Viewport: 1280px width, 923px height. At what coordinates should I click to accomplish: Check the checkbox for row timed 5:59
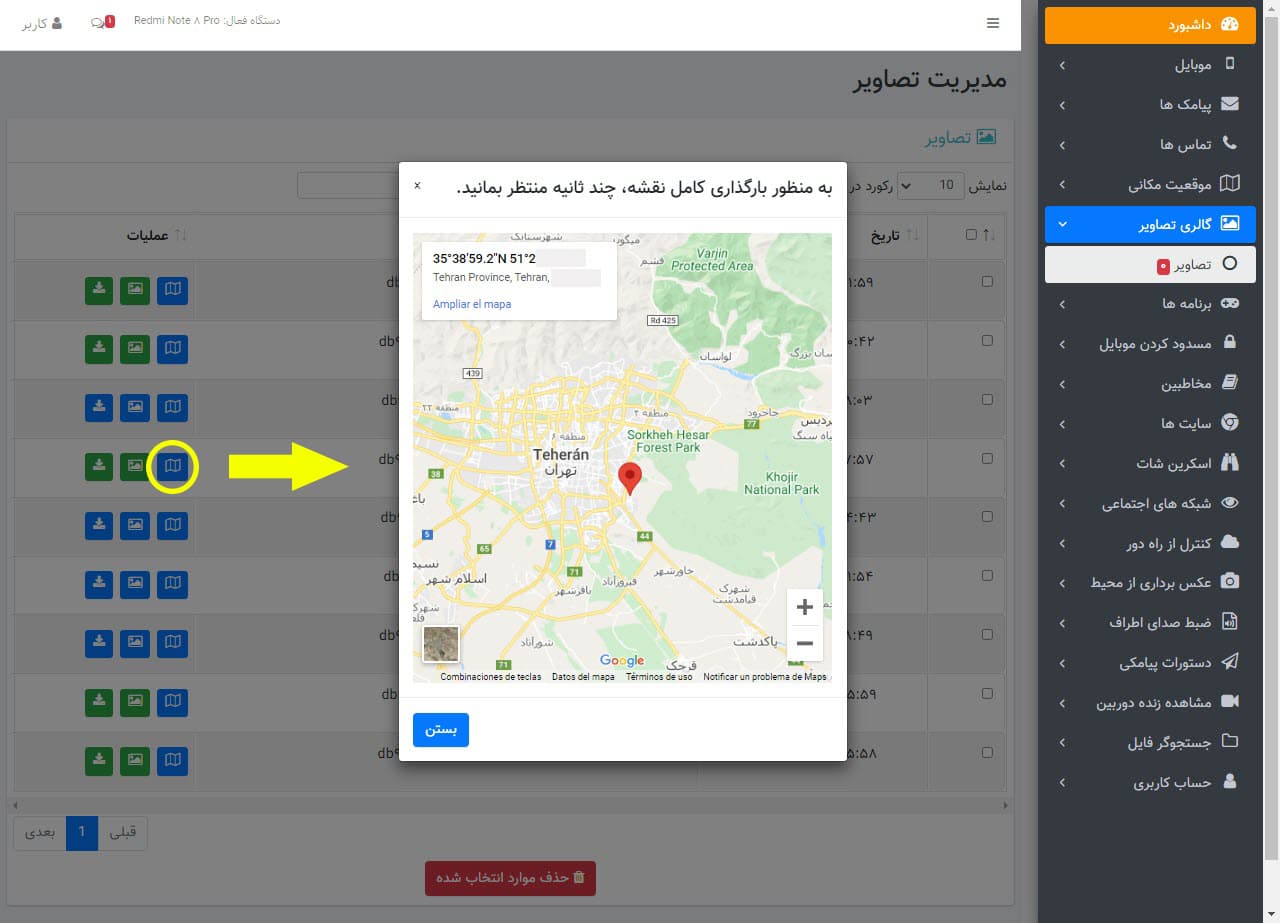(x=987, y=694)
